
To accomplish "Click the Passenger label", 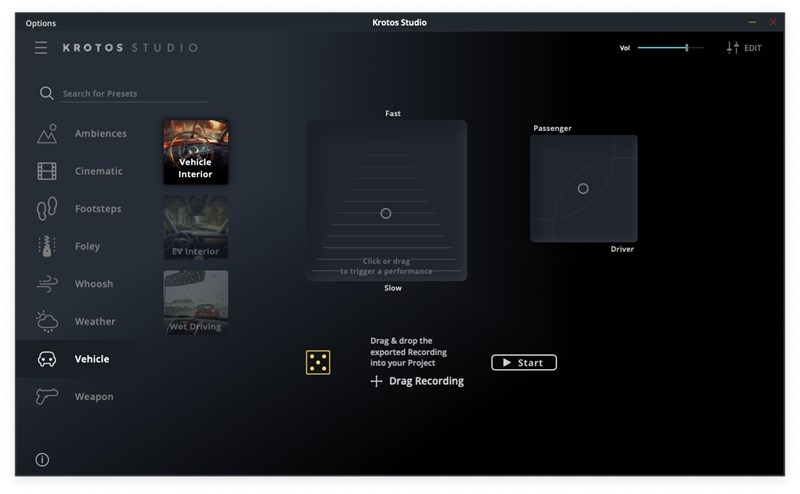I will click(x=552, y=128).
